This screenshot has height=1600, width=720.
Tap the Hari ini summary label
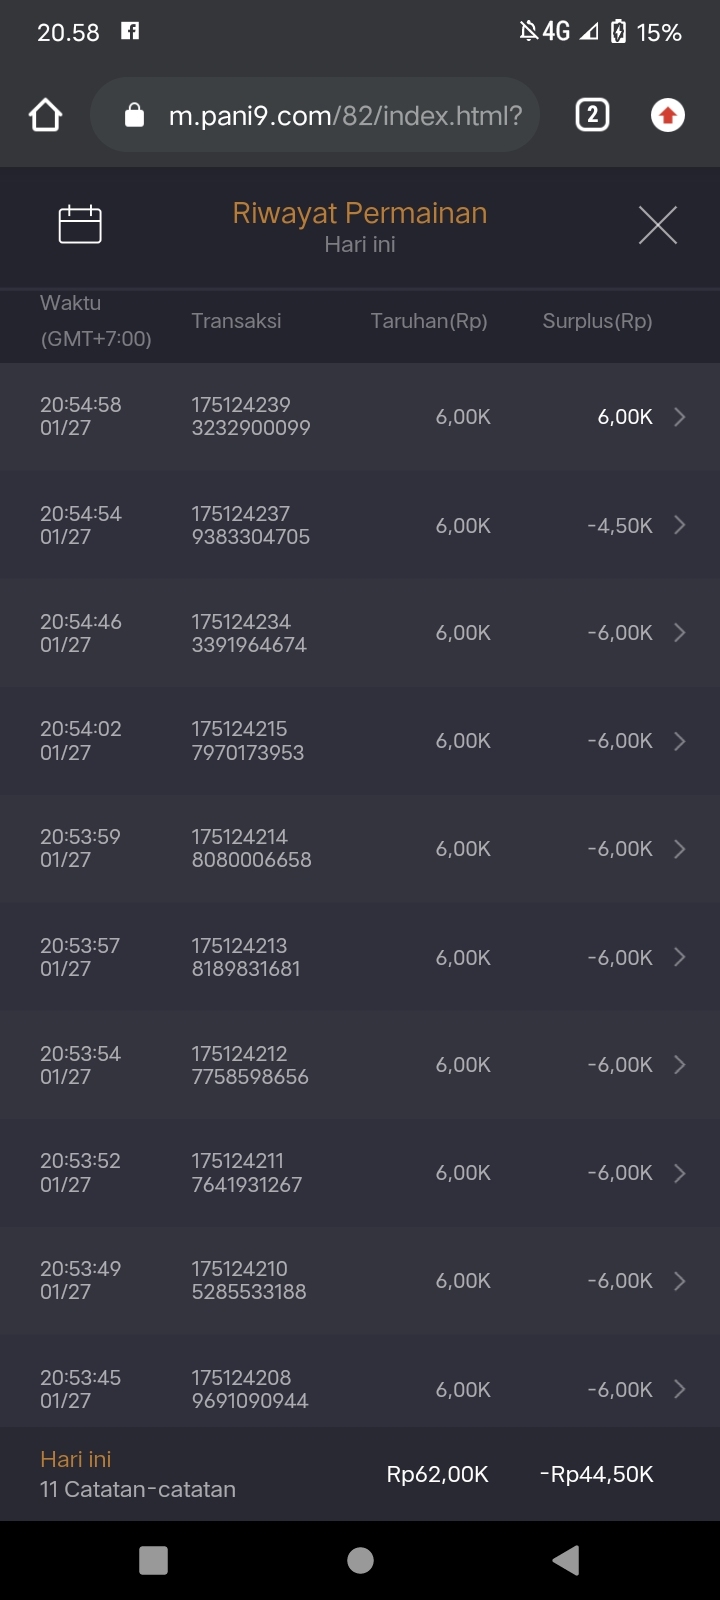click(76, 1459)
